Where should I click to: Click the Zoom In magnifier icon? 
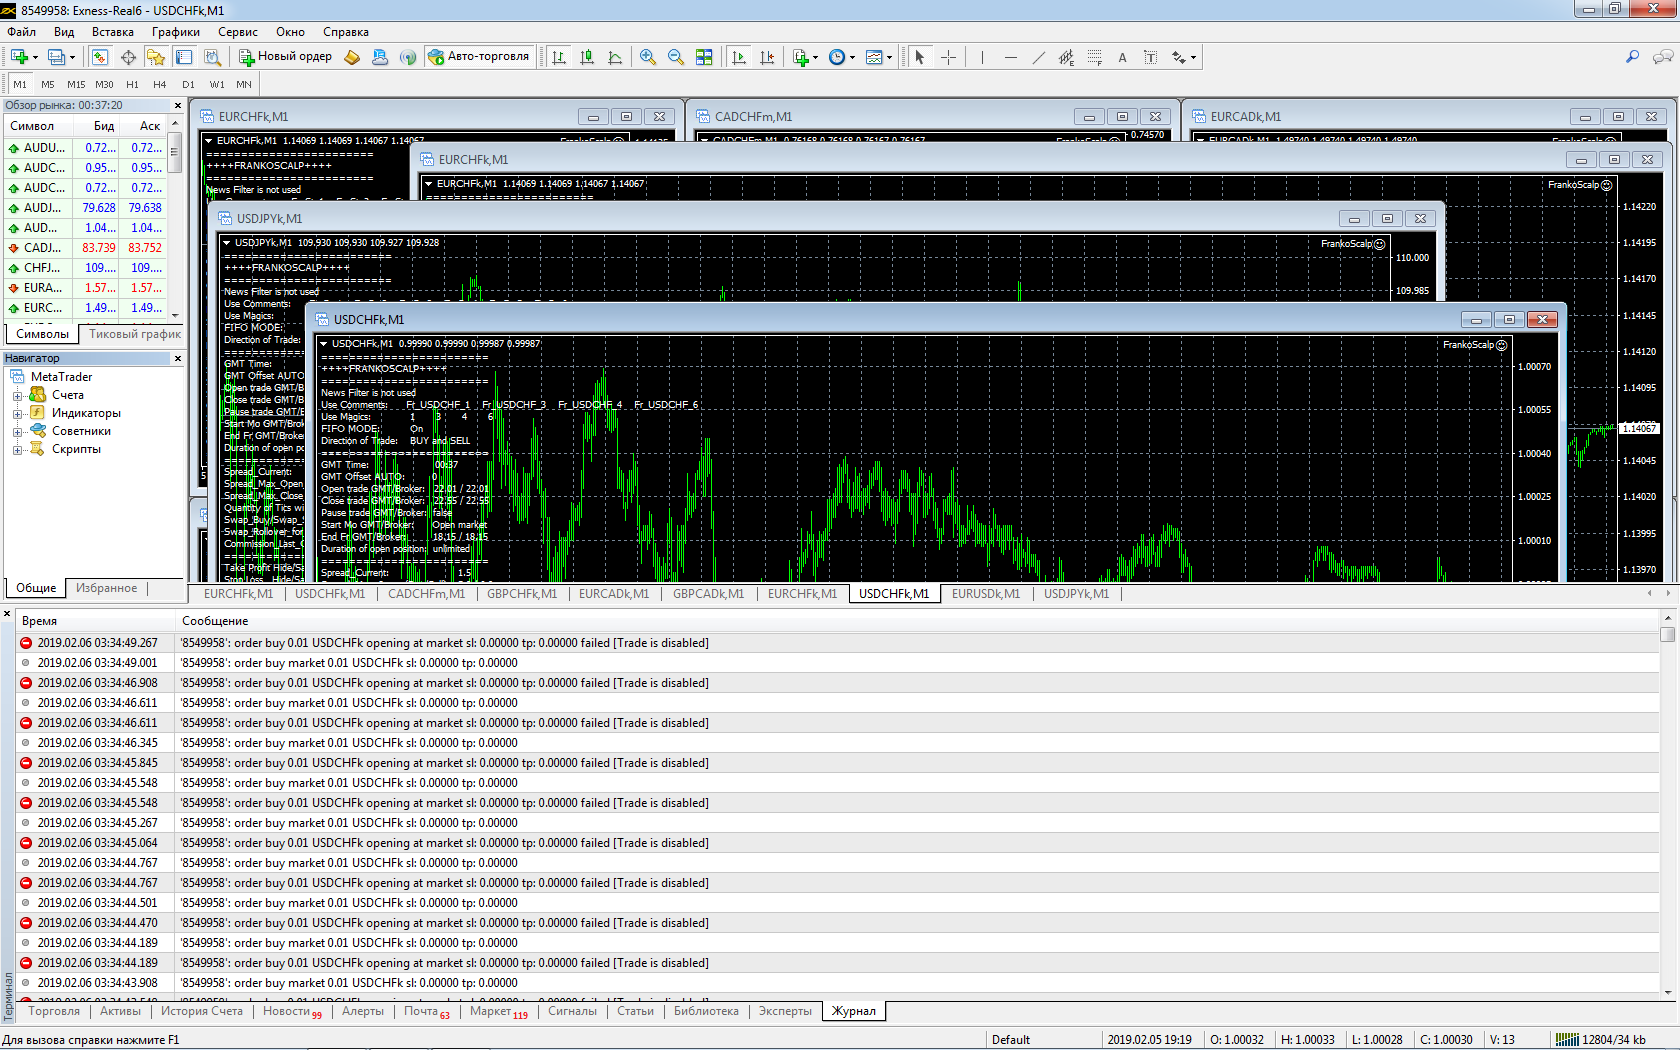(648, 57)
